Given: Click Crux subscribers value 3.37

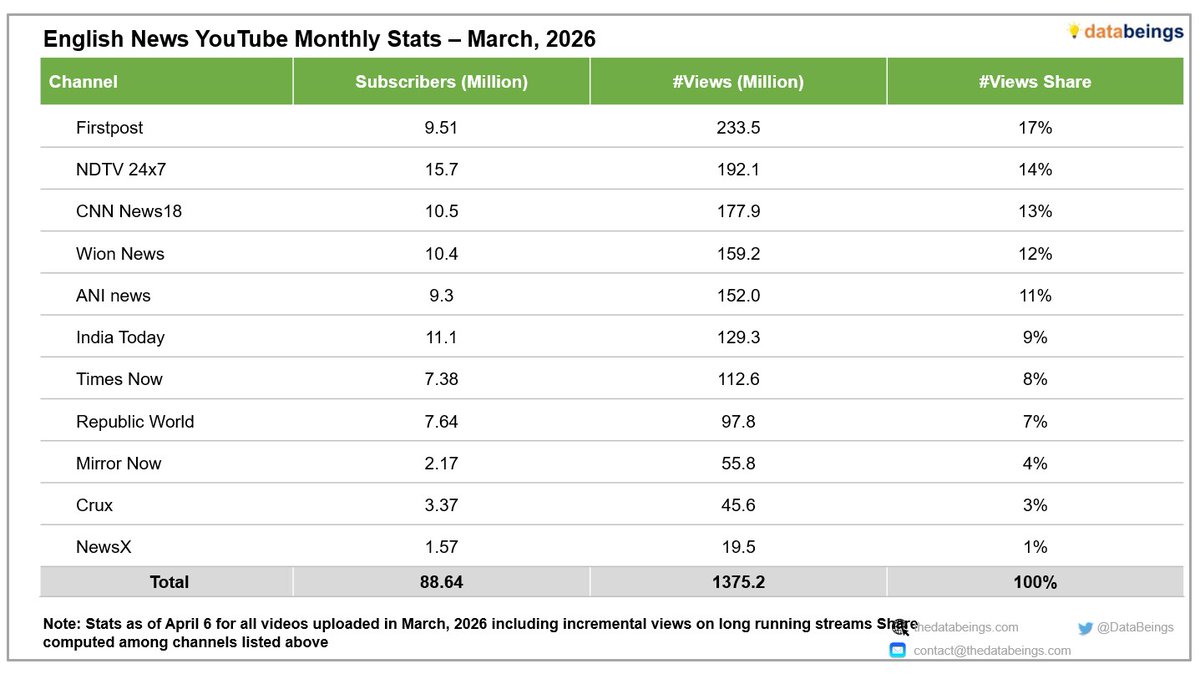Looking at the screenshot, I should point(441,505).
